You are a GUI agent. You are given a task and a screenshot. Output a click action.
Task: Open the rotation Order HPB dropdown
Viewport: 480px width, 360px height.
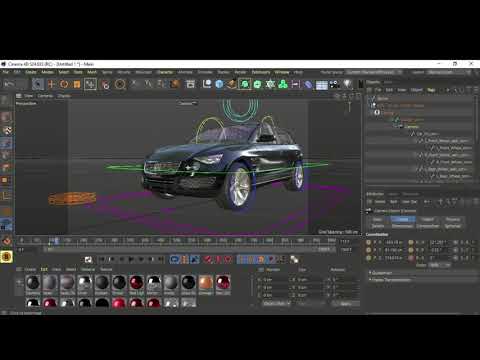(x=439, y=265)
